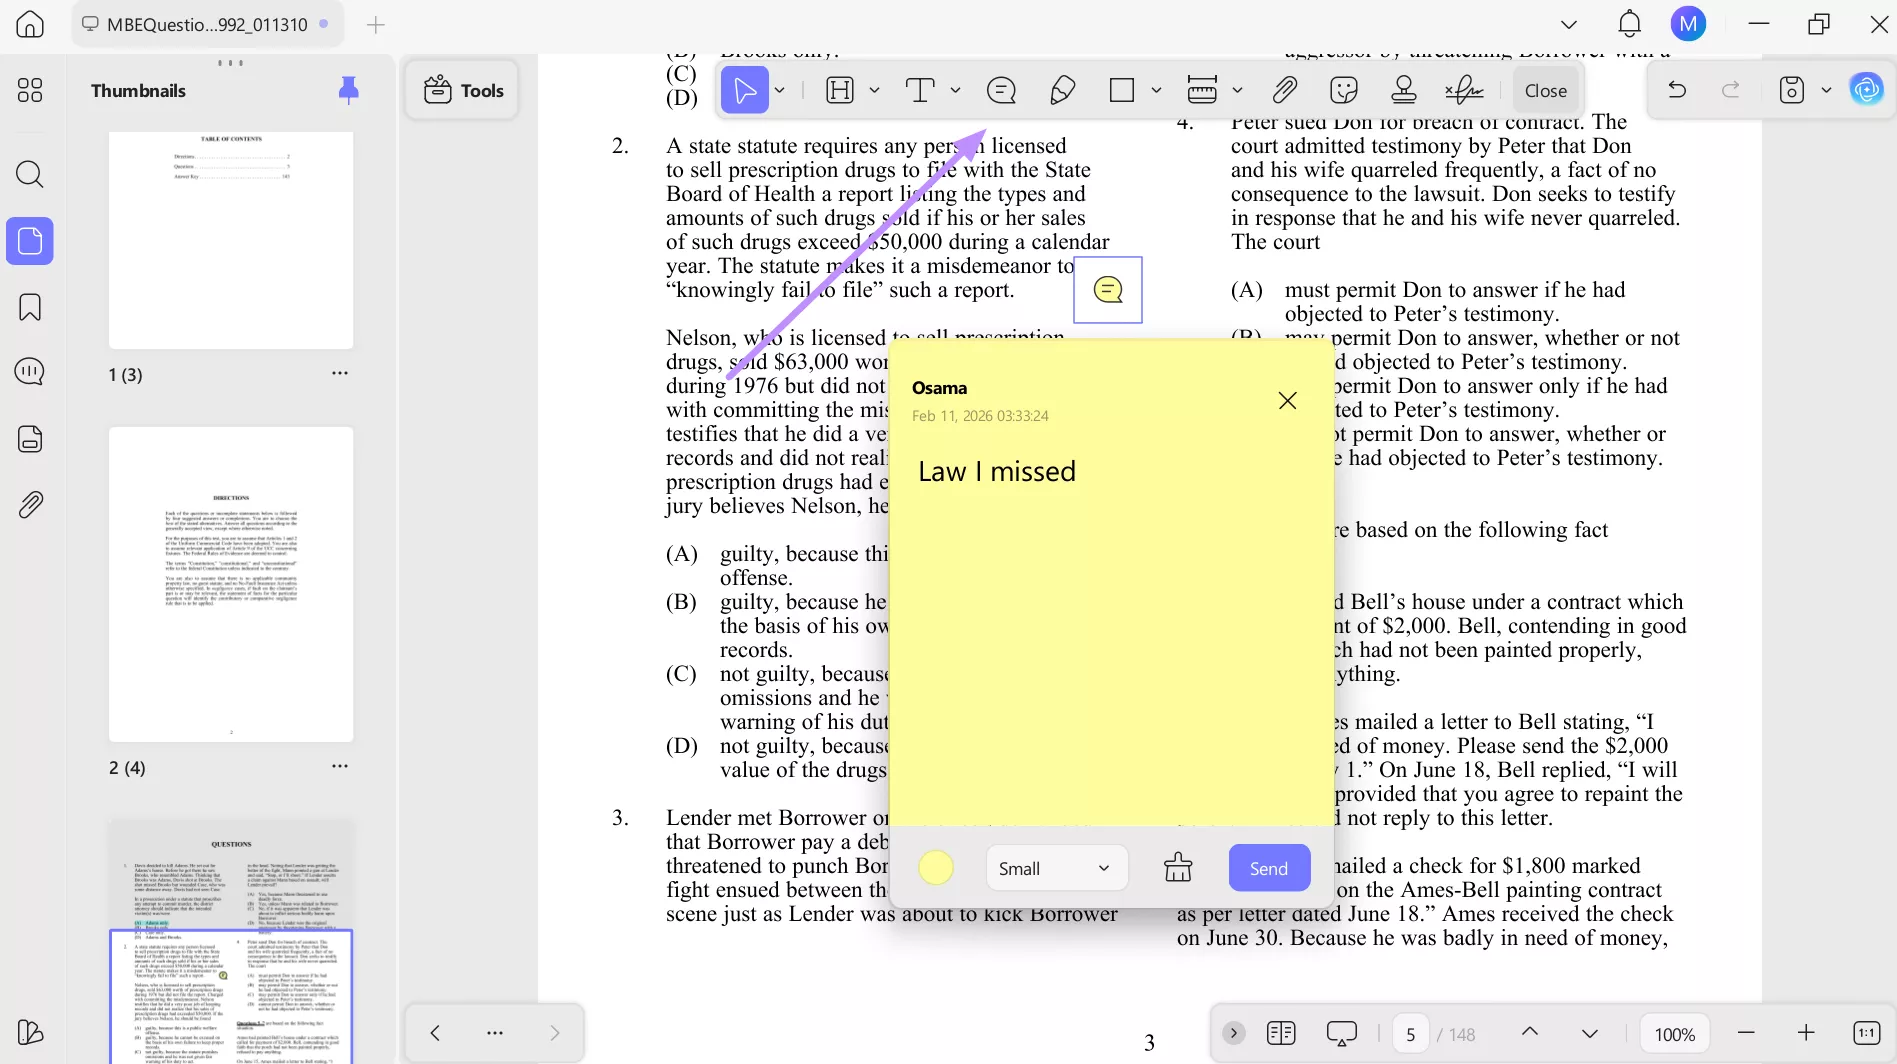Close the annotation toolbar

point(1545,89)
